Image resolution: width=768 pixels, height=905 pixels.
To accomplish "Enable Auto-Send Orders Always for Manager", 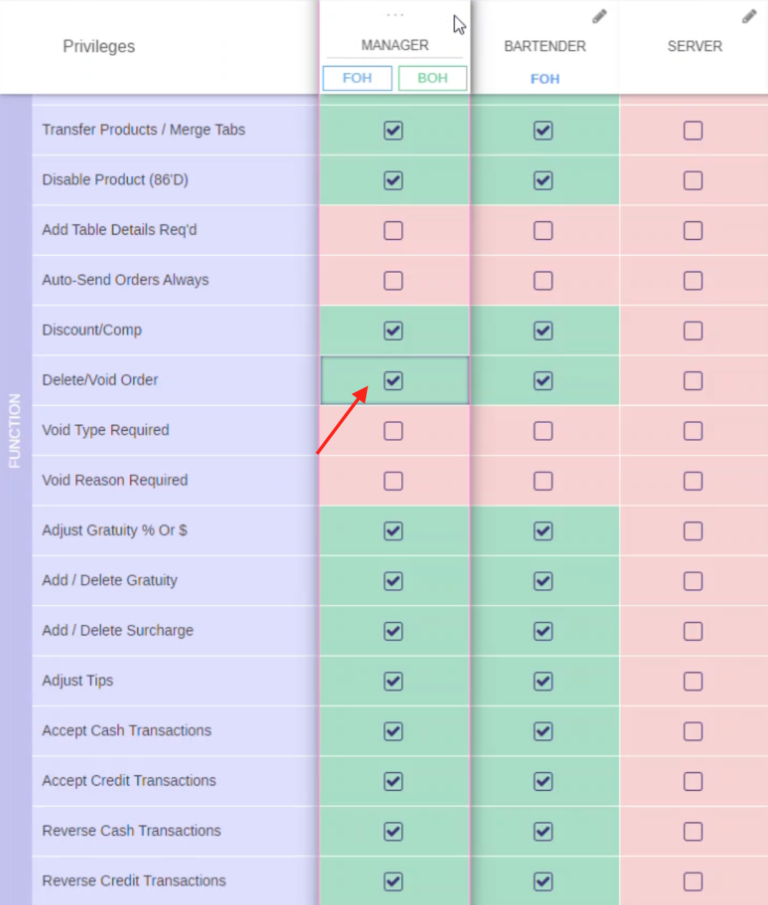I will coord(393,280).
